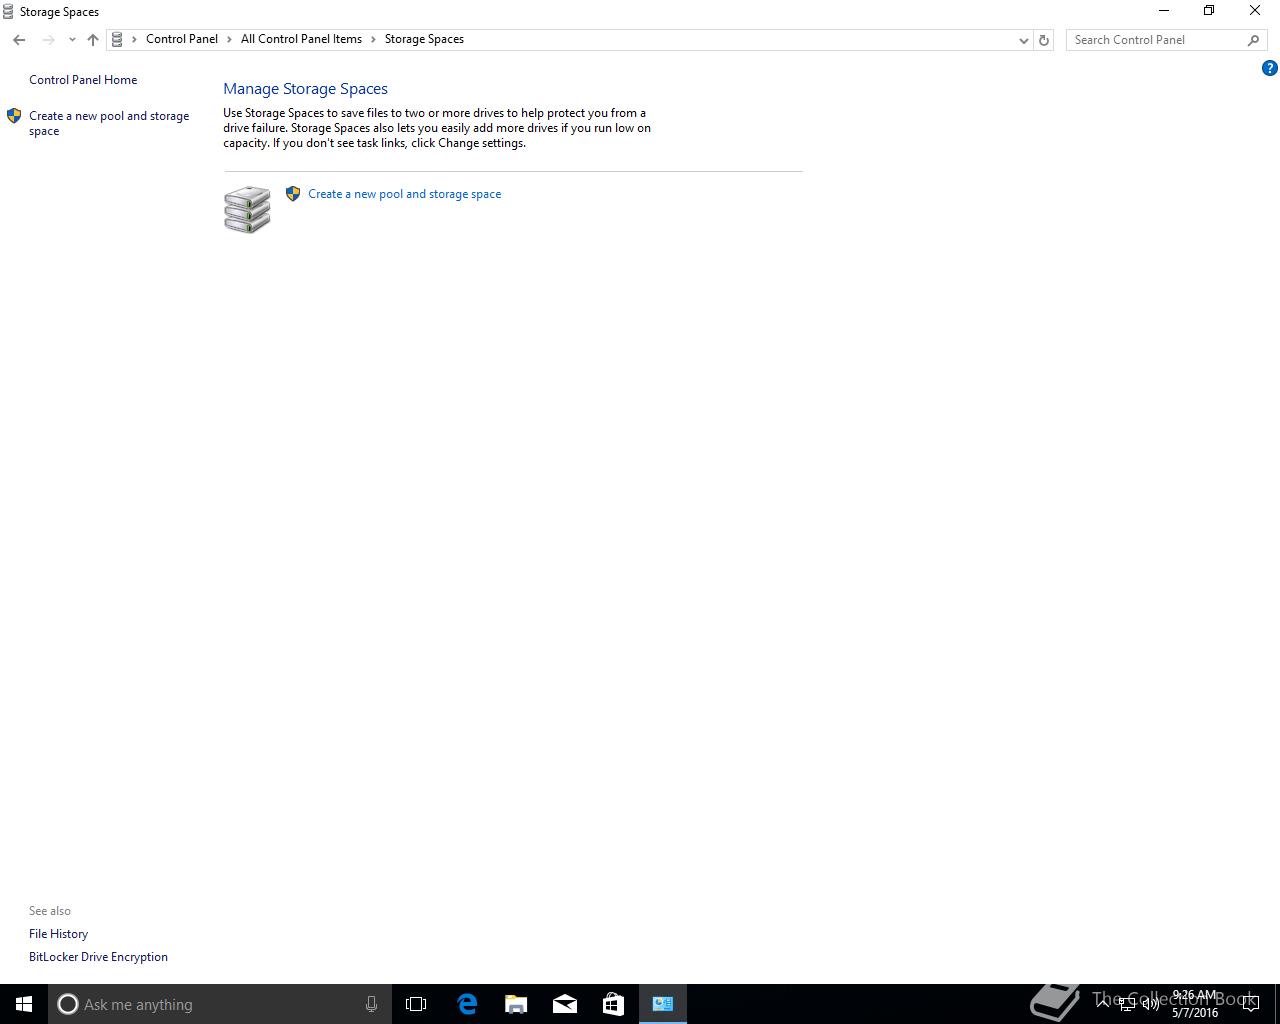
Task: Open Help with the question mark icon
Action: pyautogui.click(x=1269, y=68)
